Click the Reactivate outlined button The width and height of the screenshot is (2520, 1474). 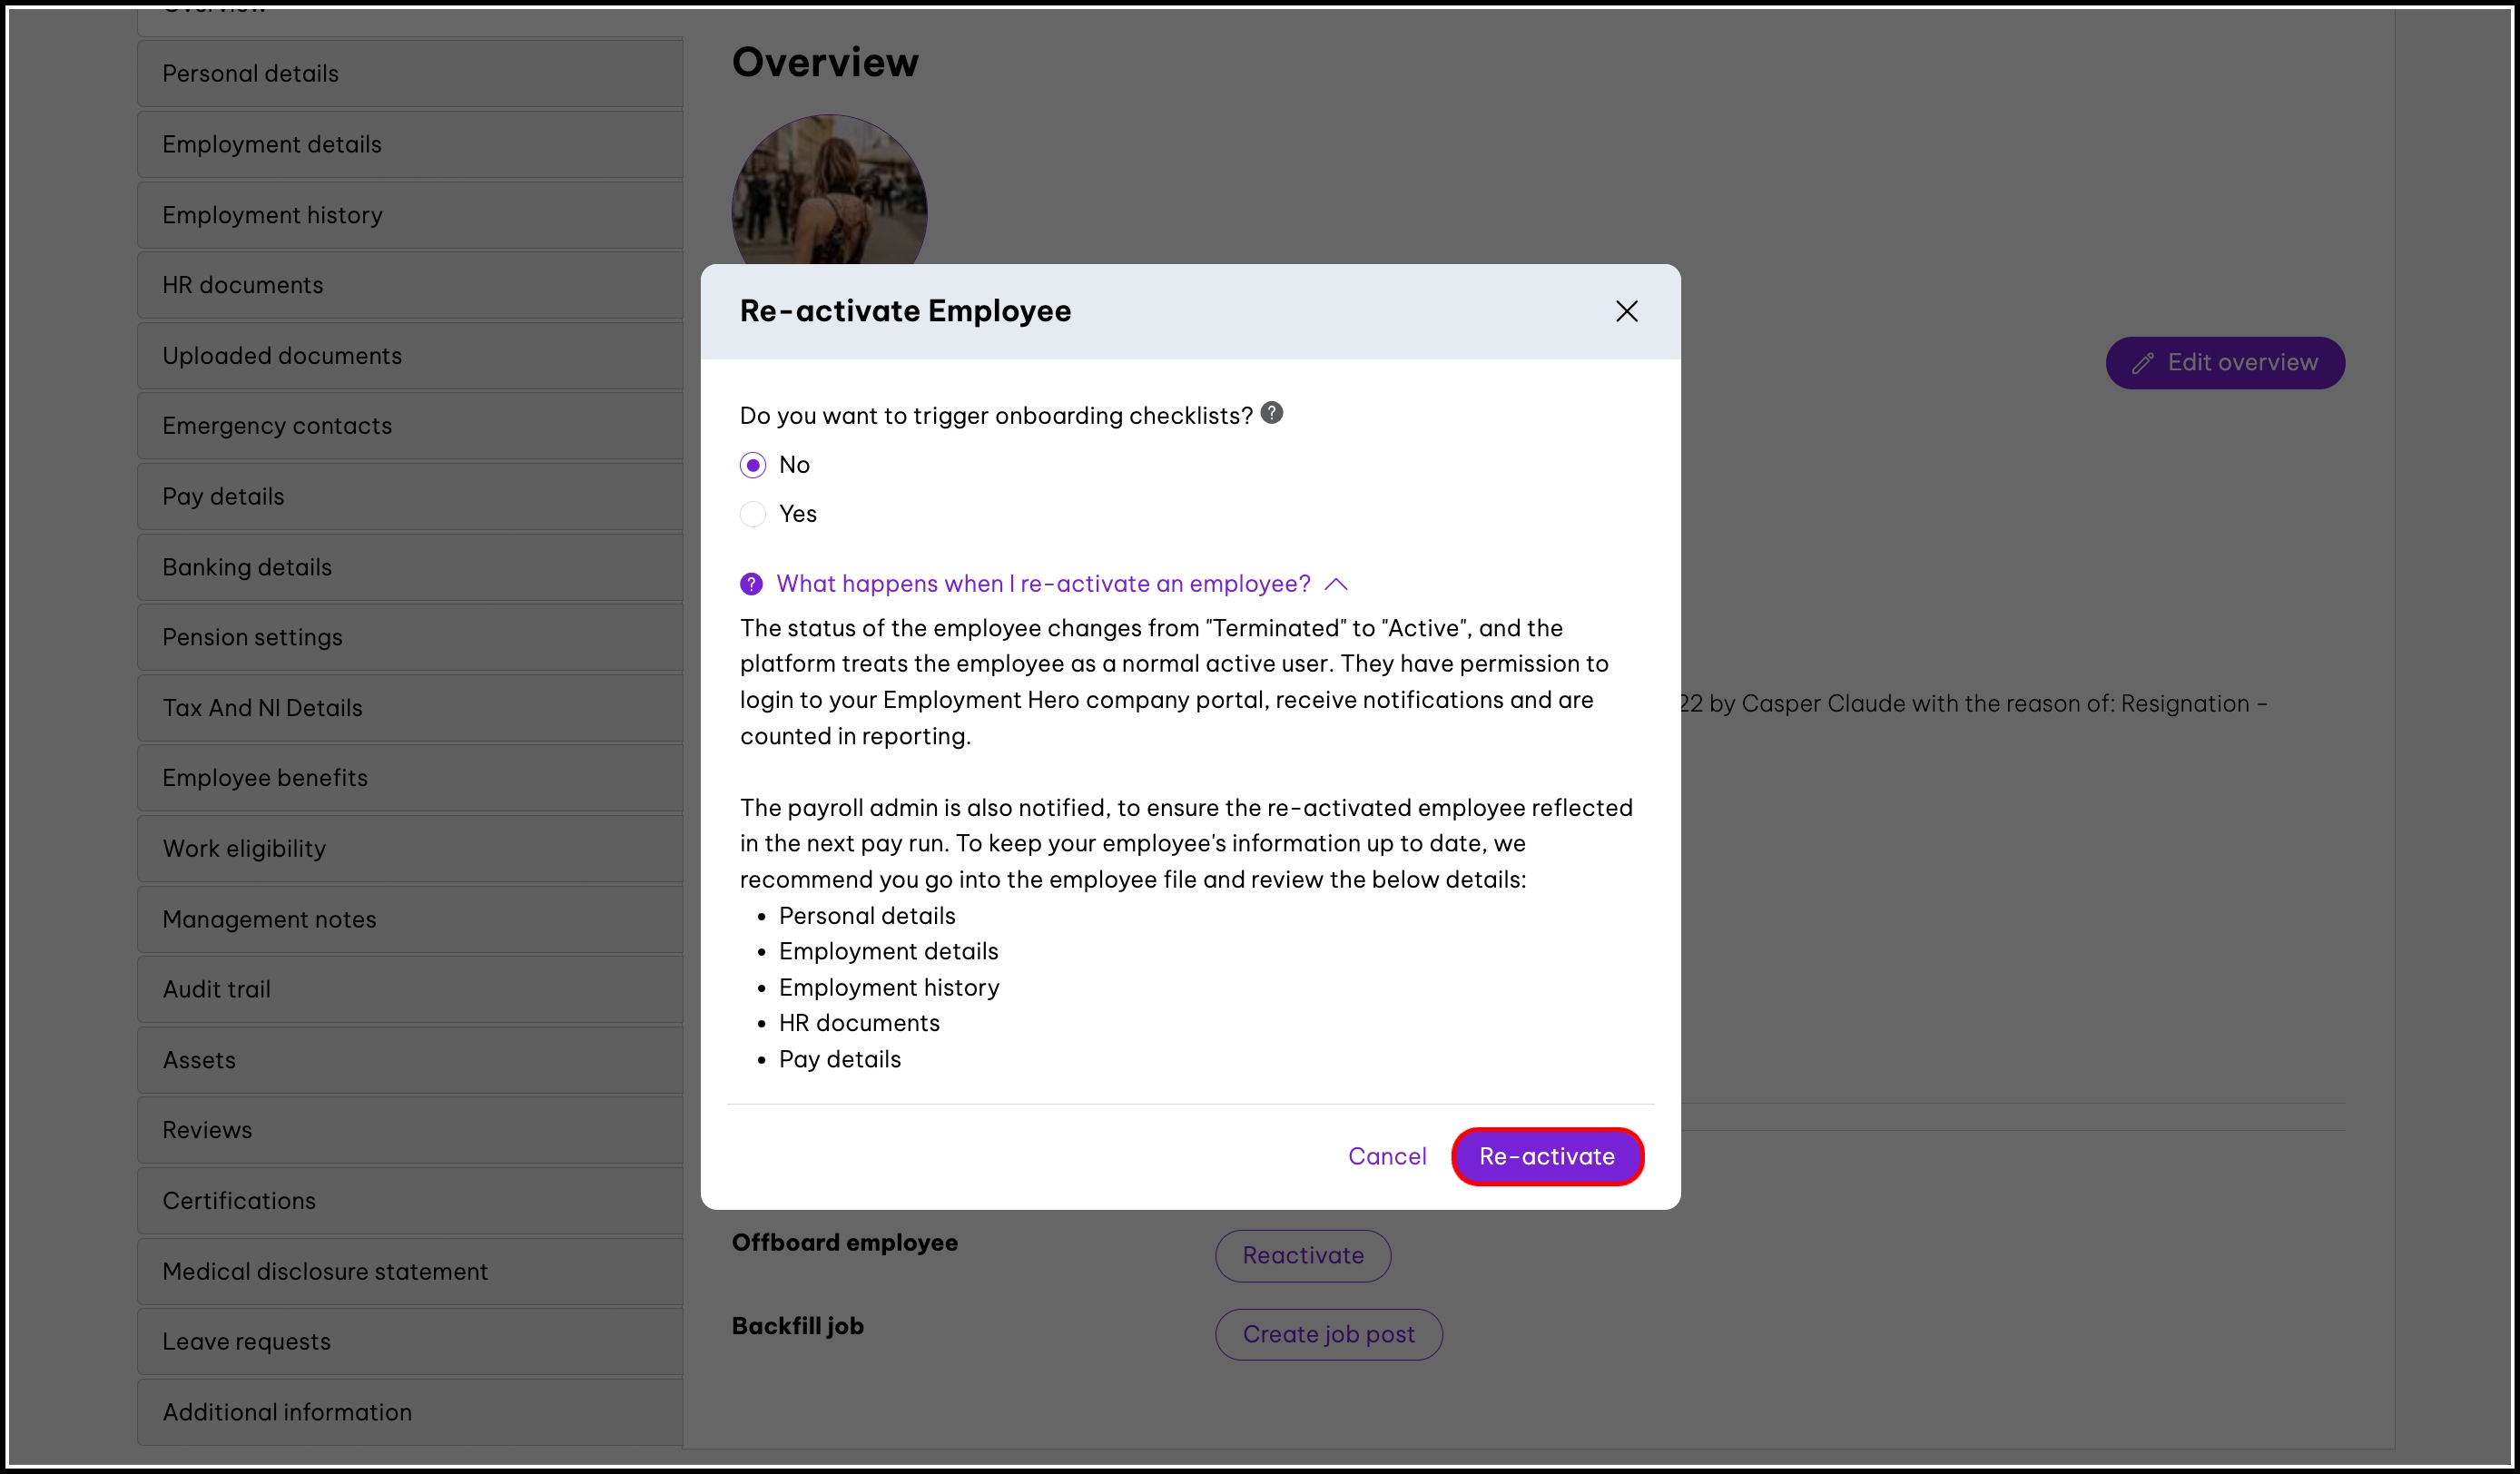pos(1302,1255)
